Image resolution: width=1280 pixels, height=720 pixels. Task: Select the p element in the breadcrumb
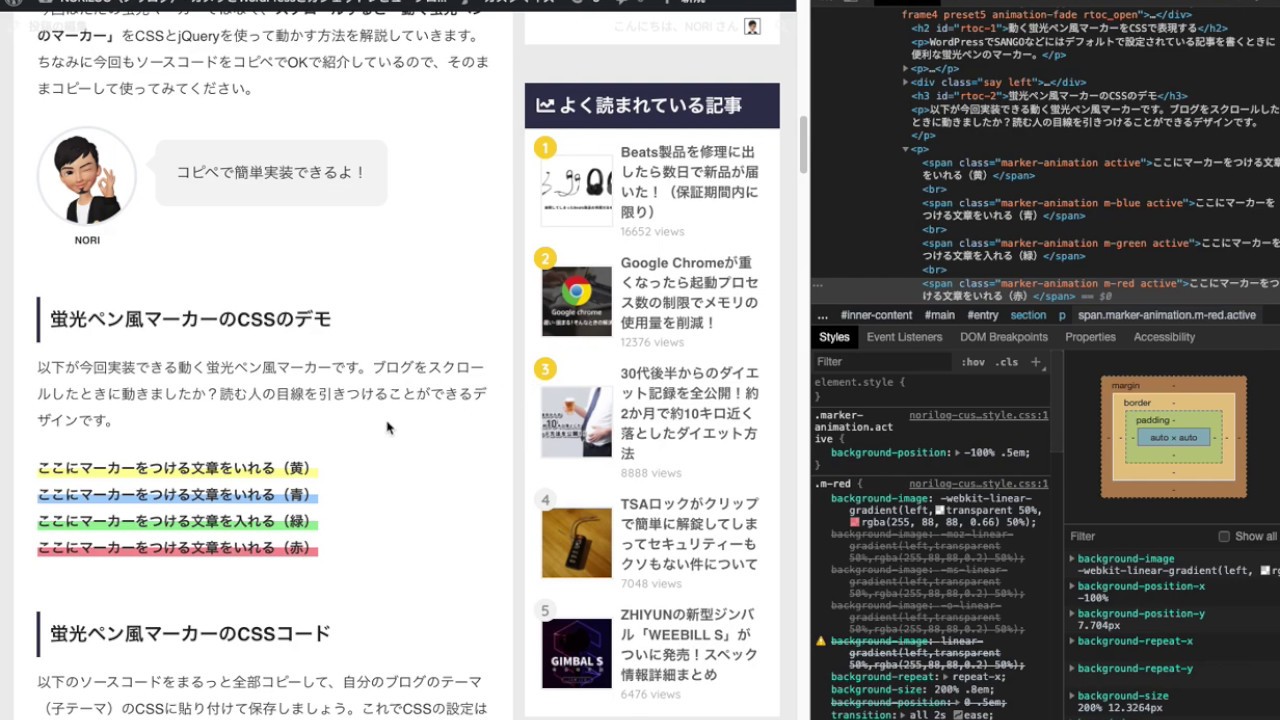click(x=1062, y=315)
